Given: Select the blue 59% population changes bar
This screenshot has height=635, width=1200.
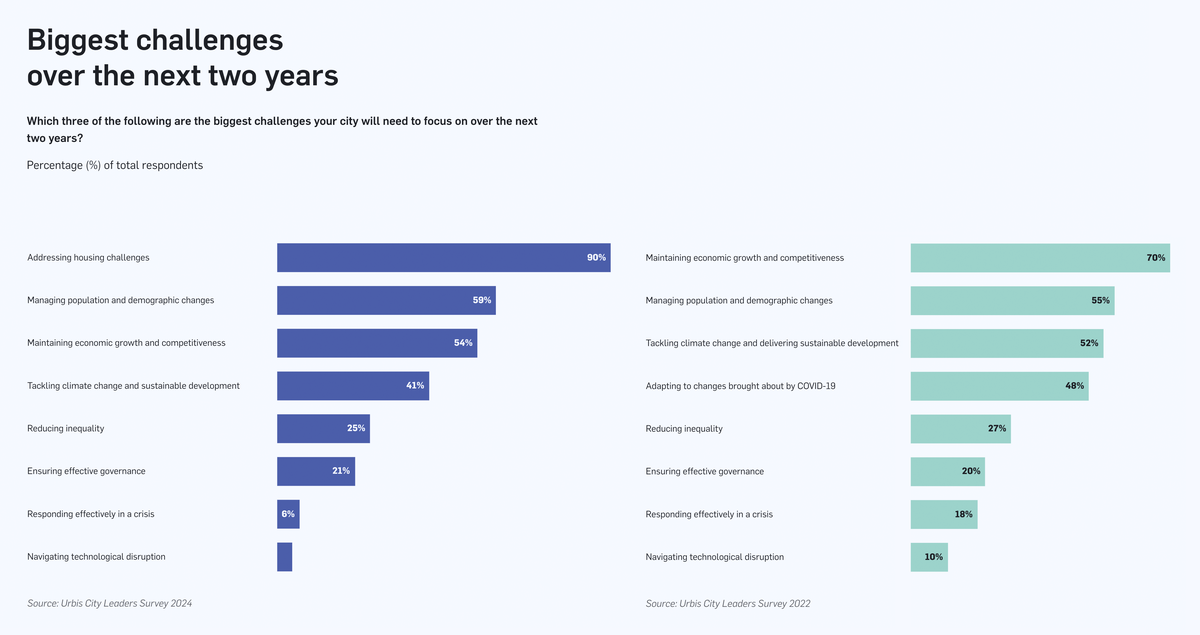Looking at the screenshot, I should click(386, 300).
